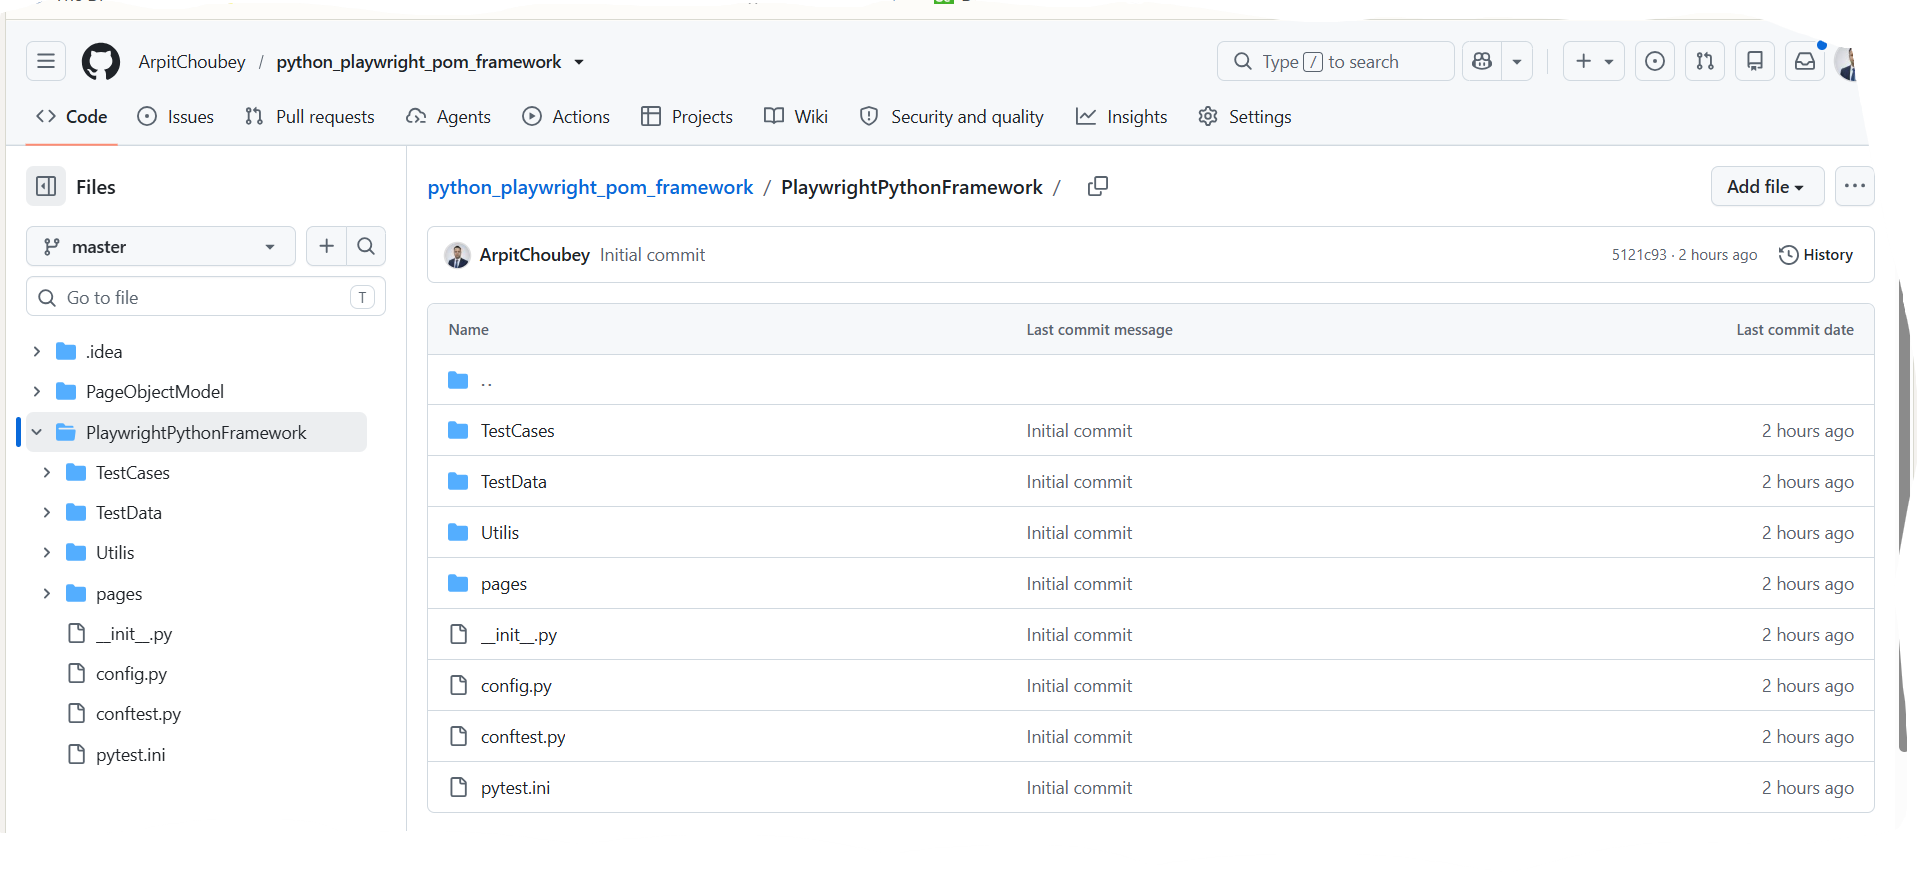The height and width of the screenshot is (872, 1917).
Task: Open commit hash 5121c93
Action: (1639, 255)
